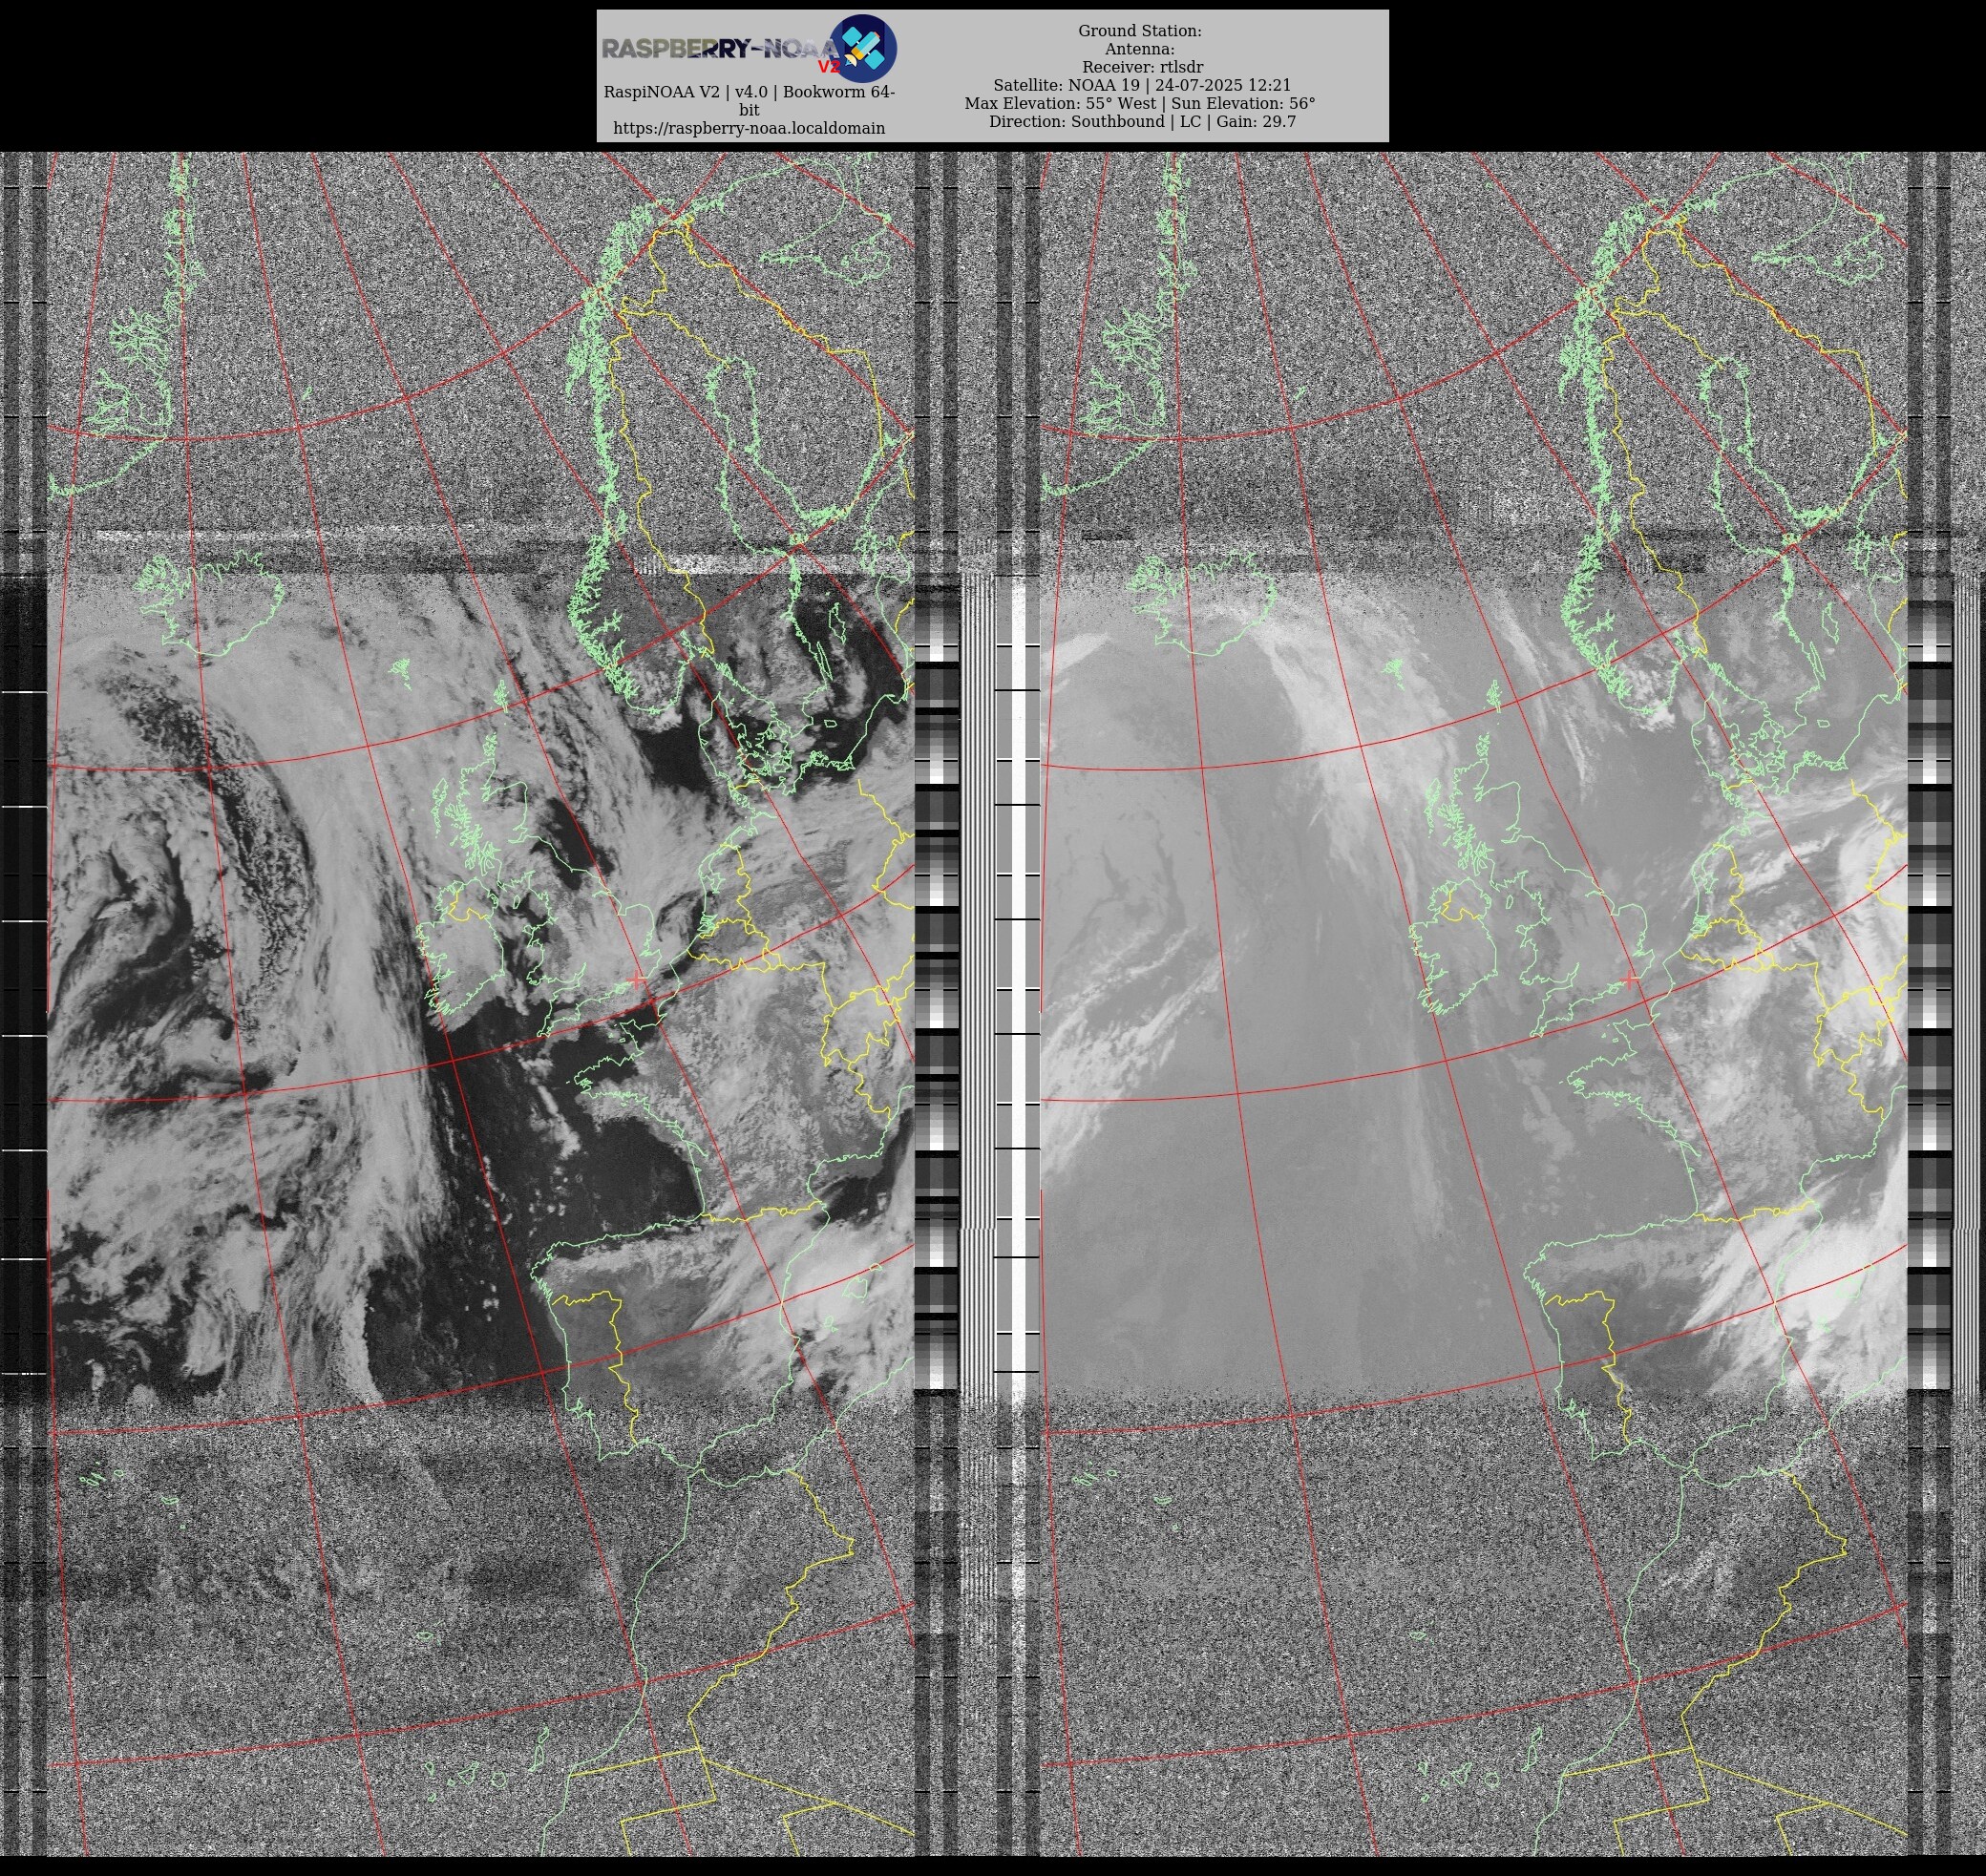The image size is (1986, 1876).
Task: Click the satellite emblem in the logo
Action: (x=864, y=48)
